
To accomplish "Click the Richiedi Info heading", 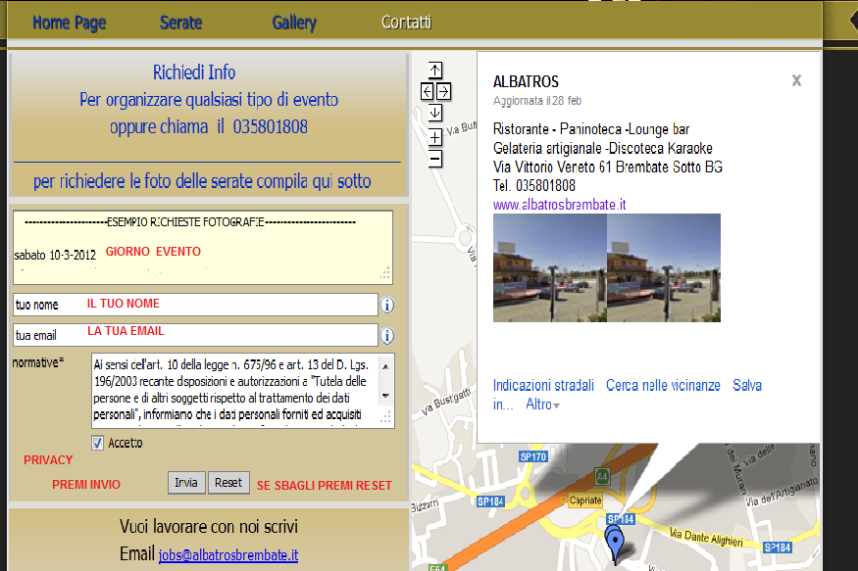I will [x=194, y=72].
